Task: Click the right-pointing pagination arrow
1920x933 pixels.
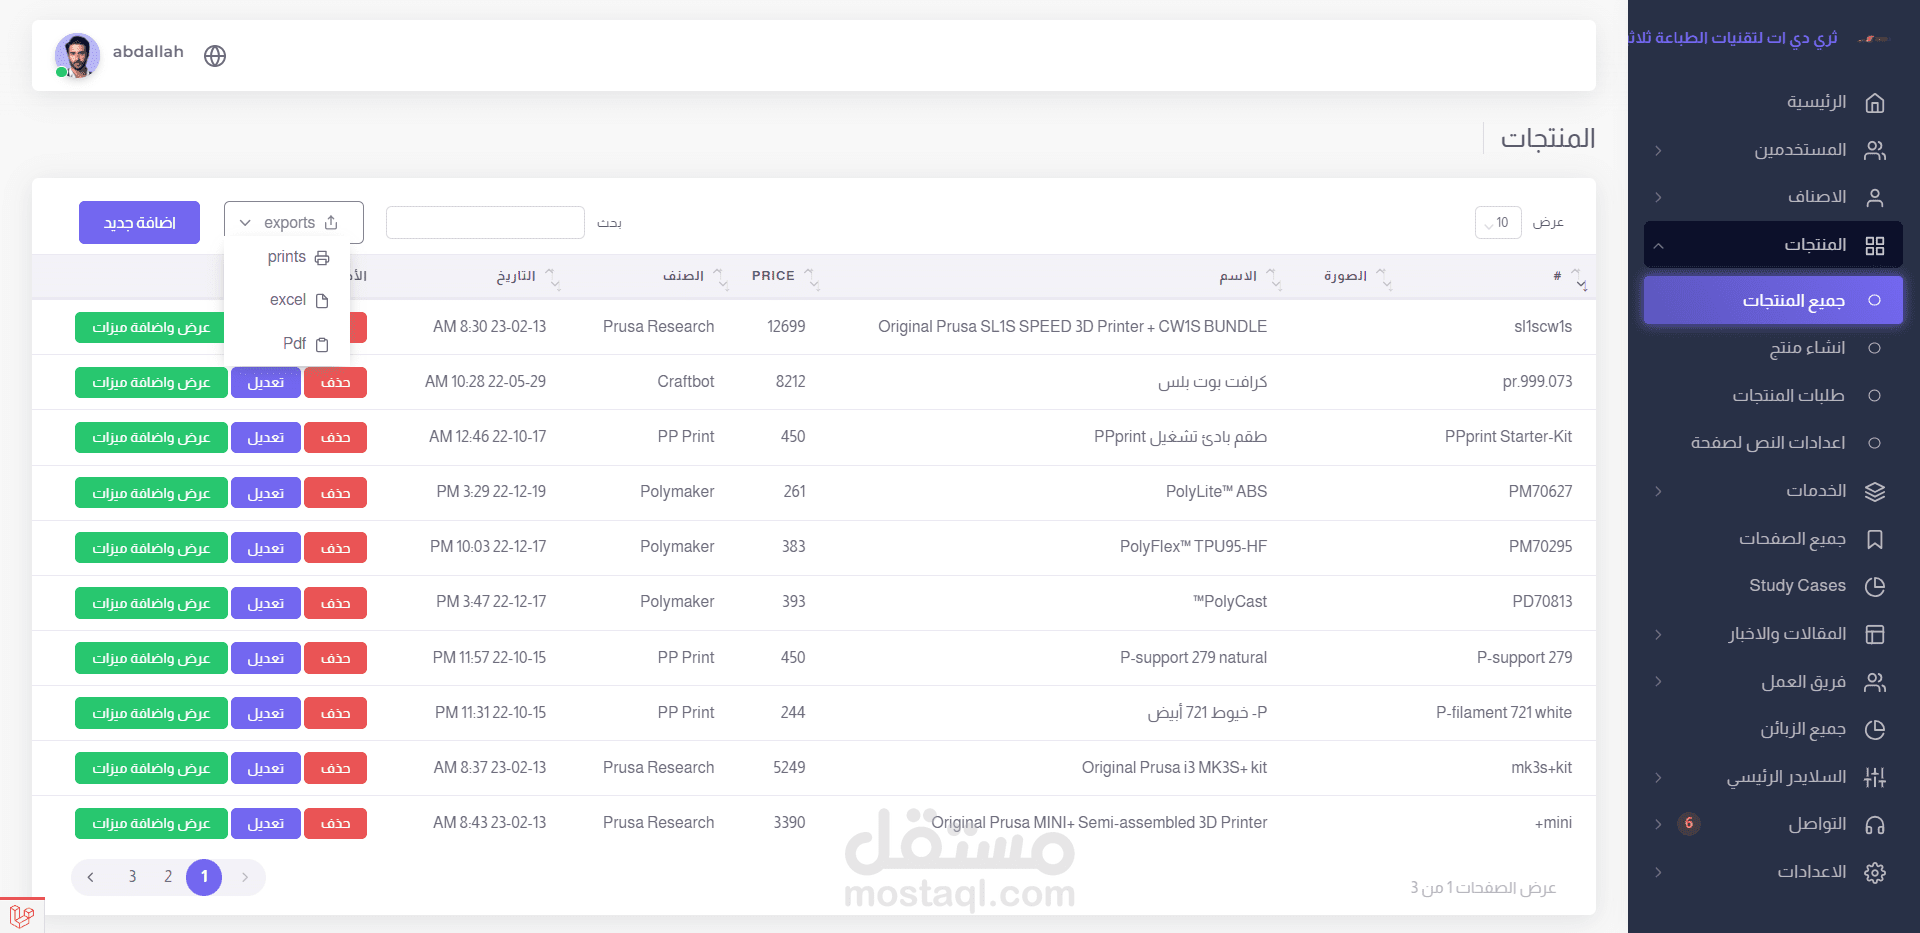Action: point(245,877)
